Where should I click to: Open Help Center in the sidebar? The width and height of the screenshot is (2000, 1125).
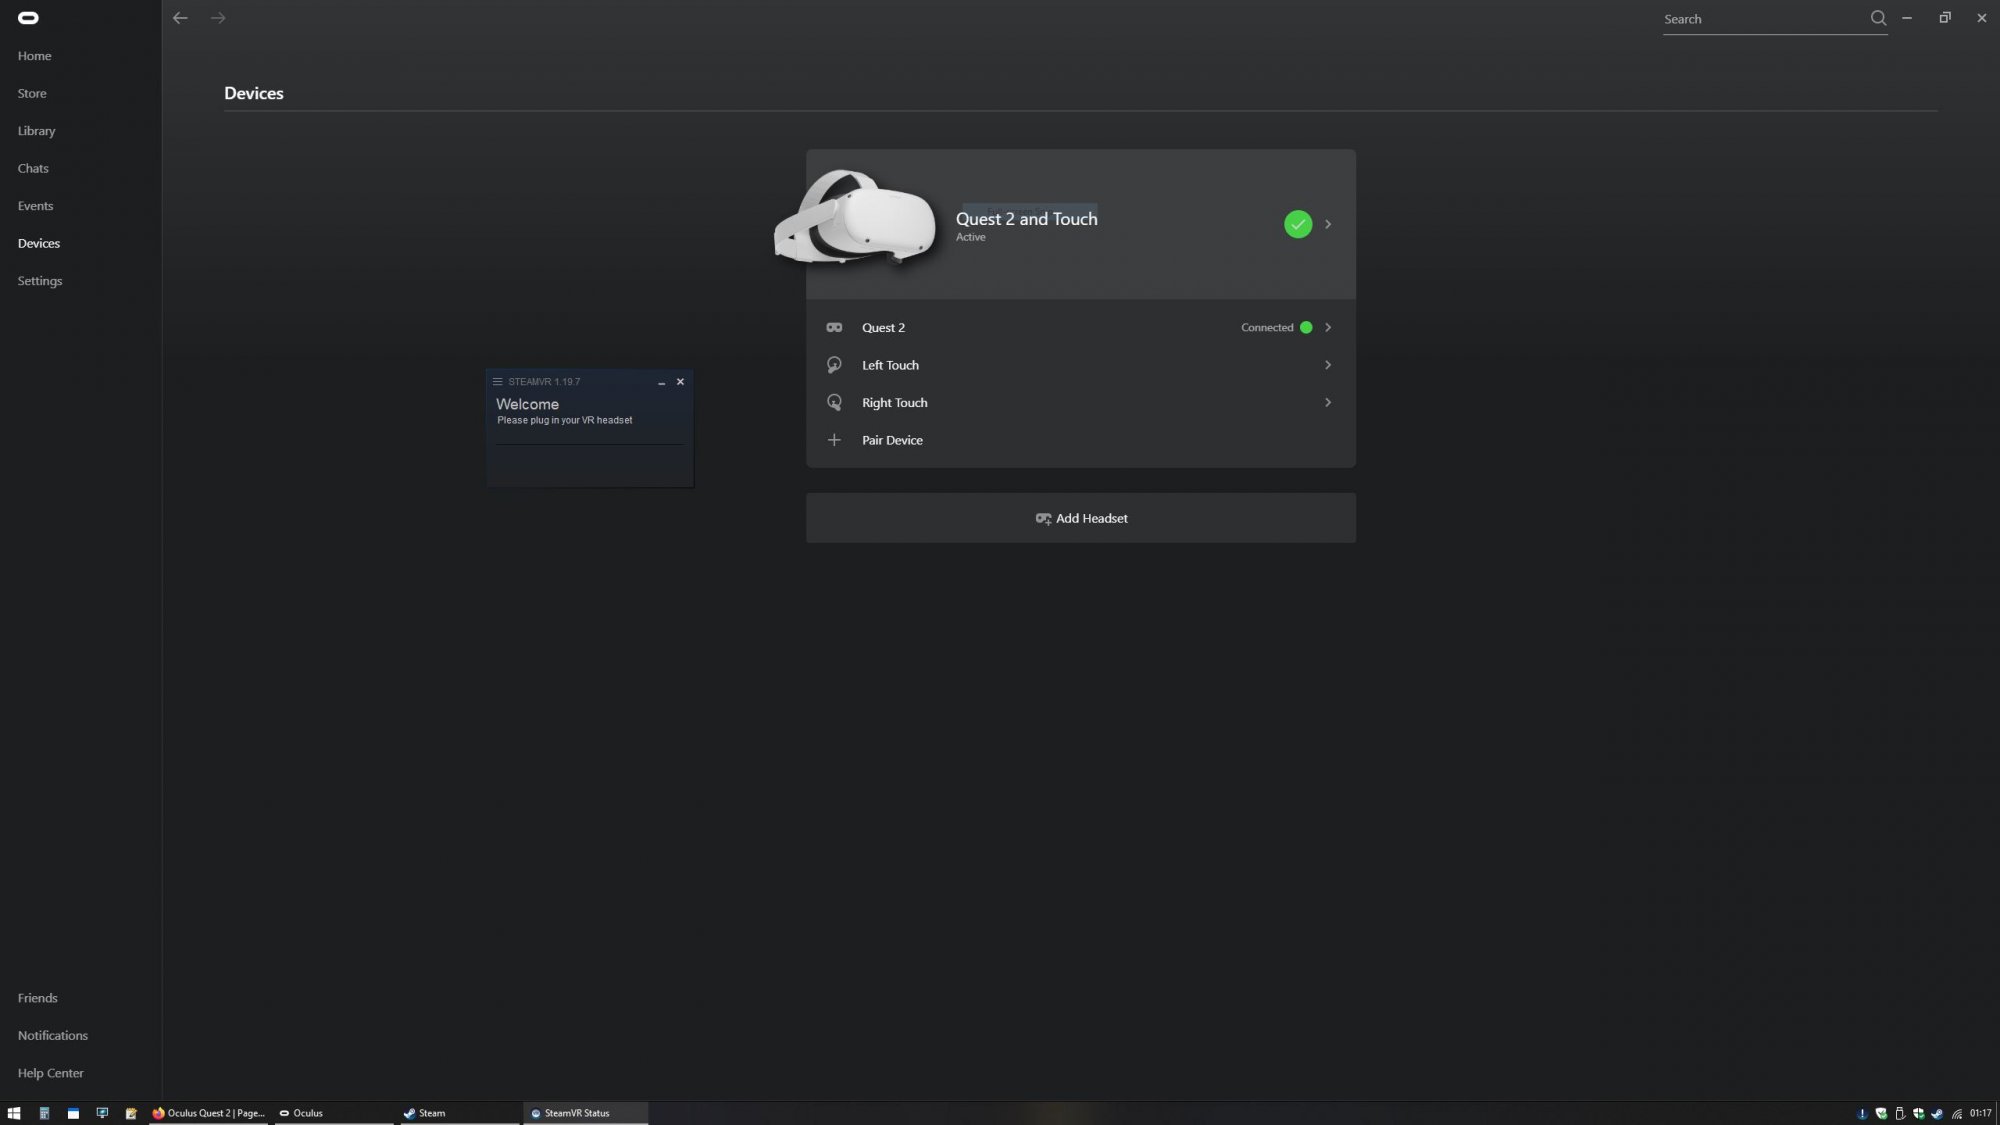tap(51, 1073)
